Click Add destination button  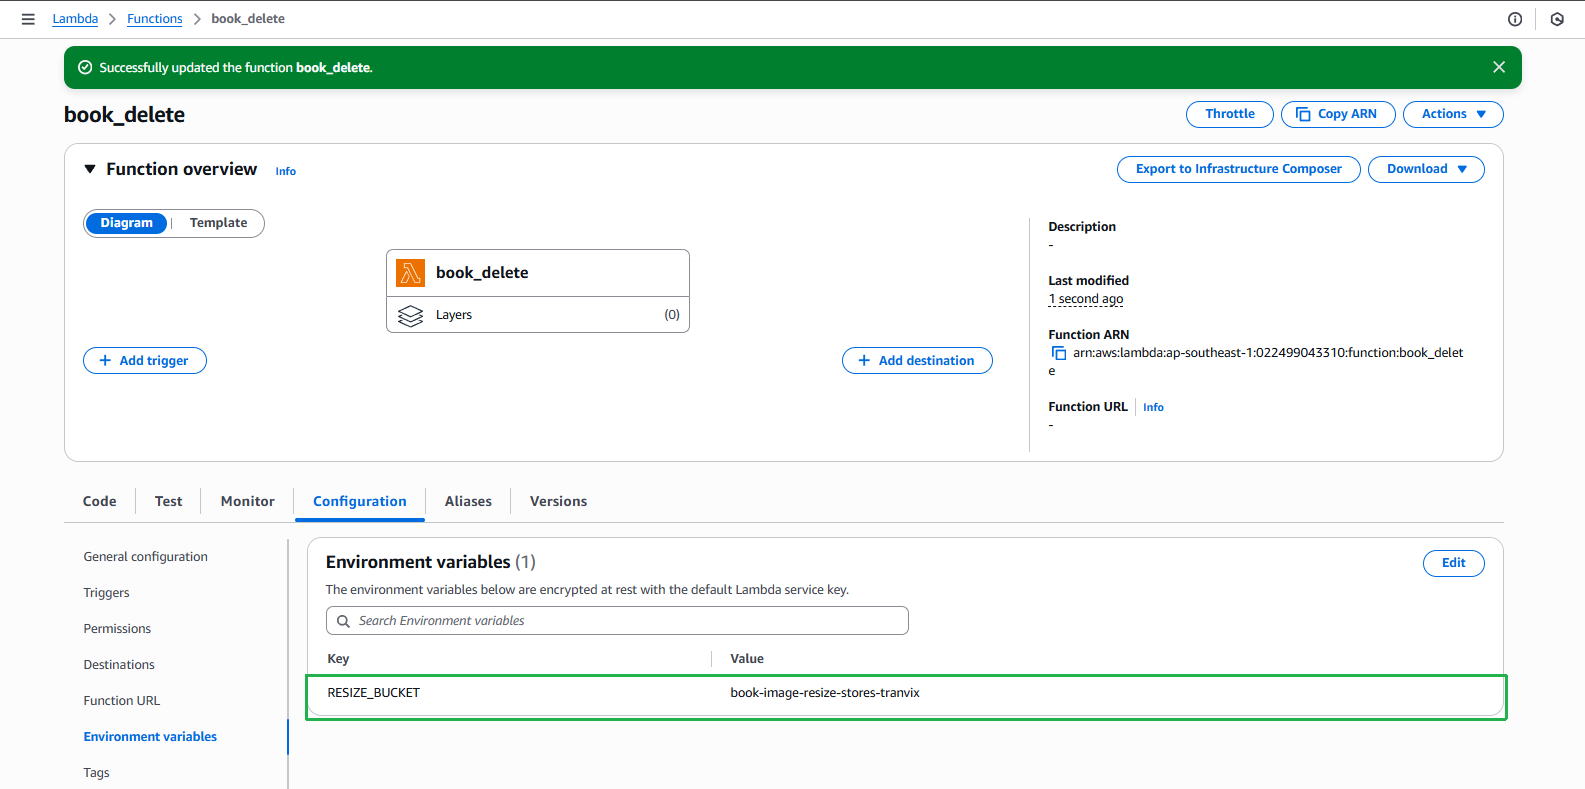(x=917, y=361)
